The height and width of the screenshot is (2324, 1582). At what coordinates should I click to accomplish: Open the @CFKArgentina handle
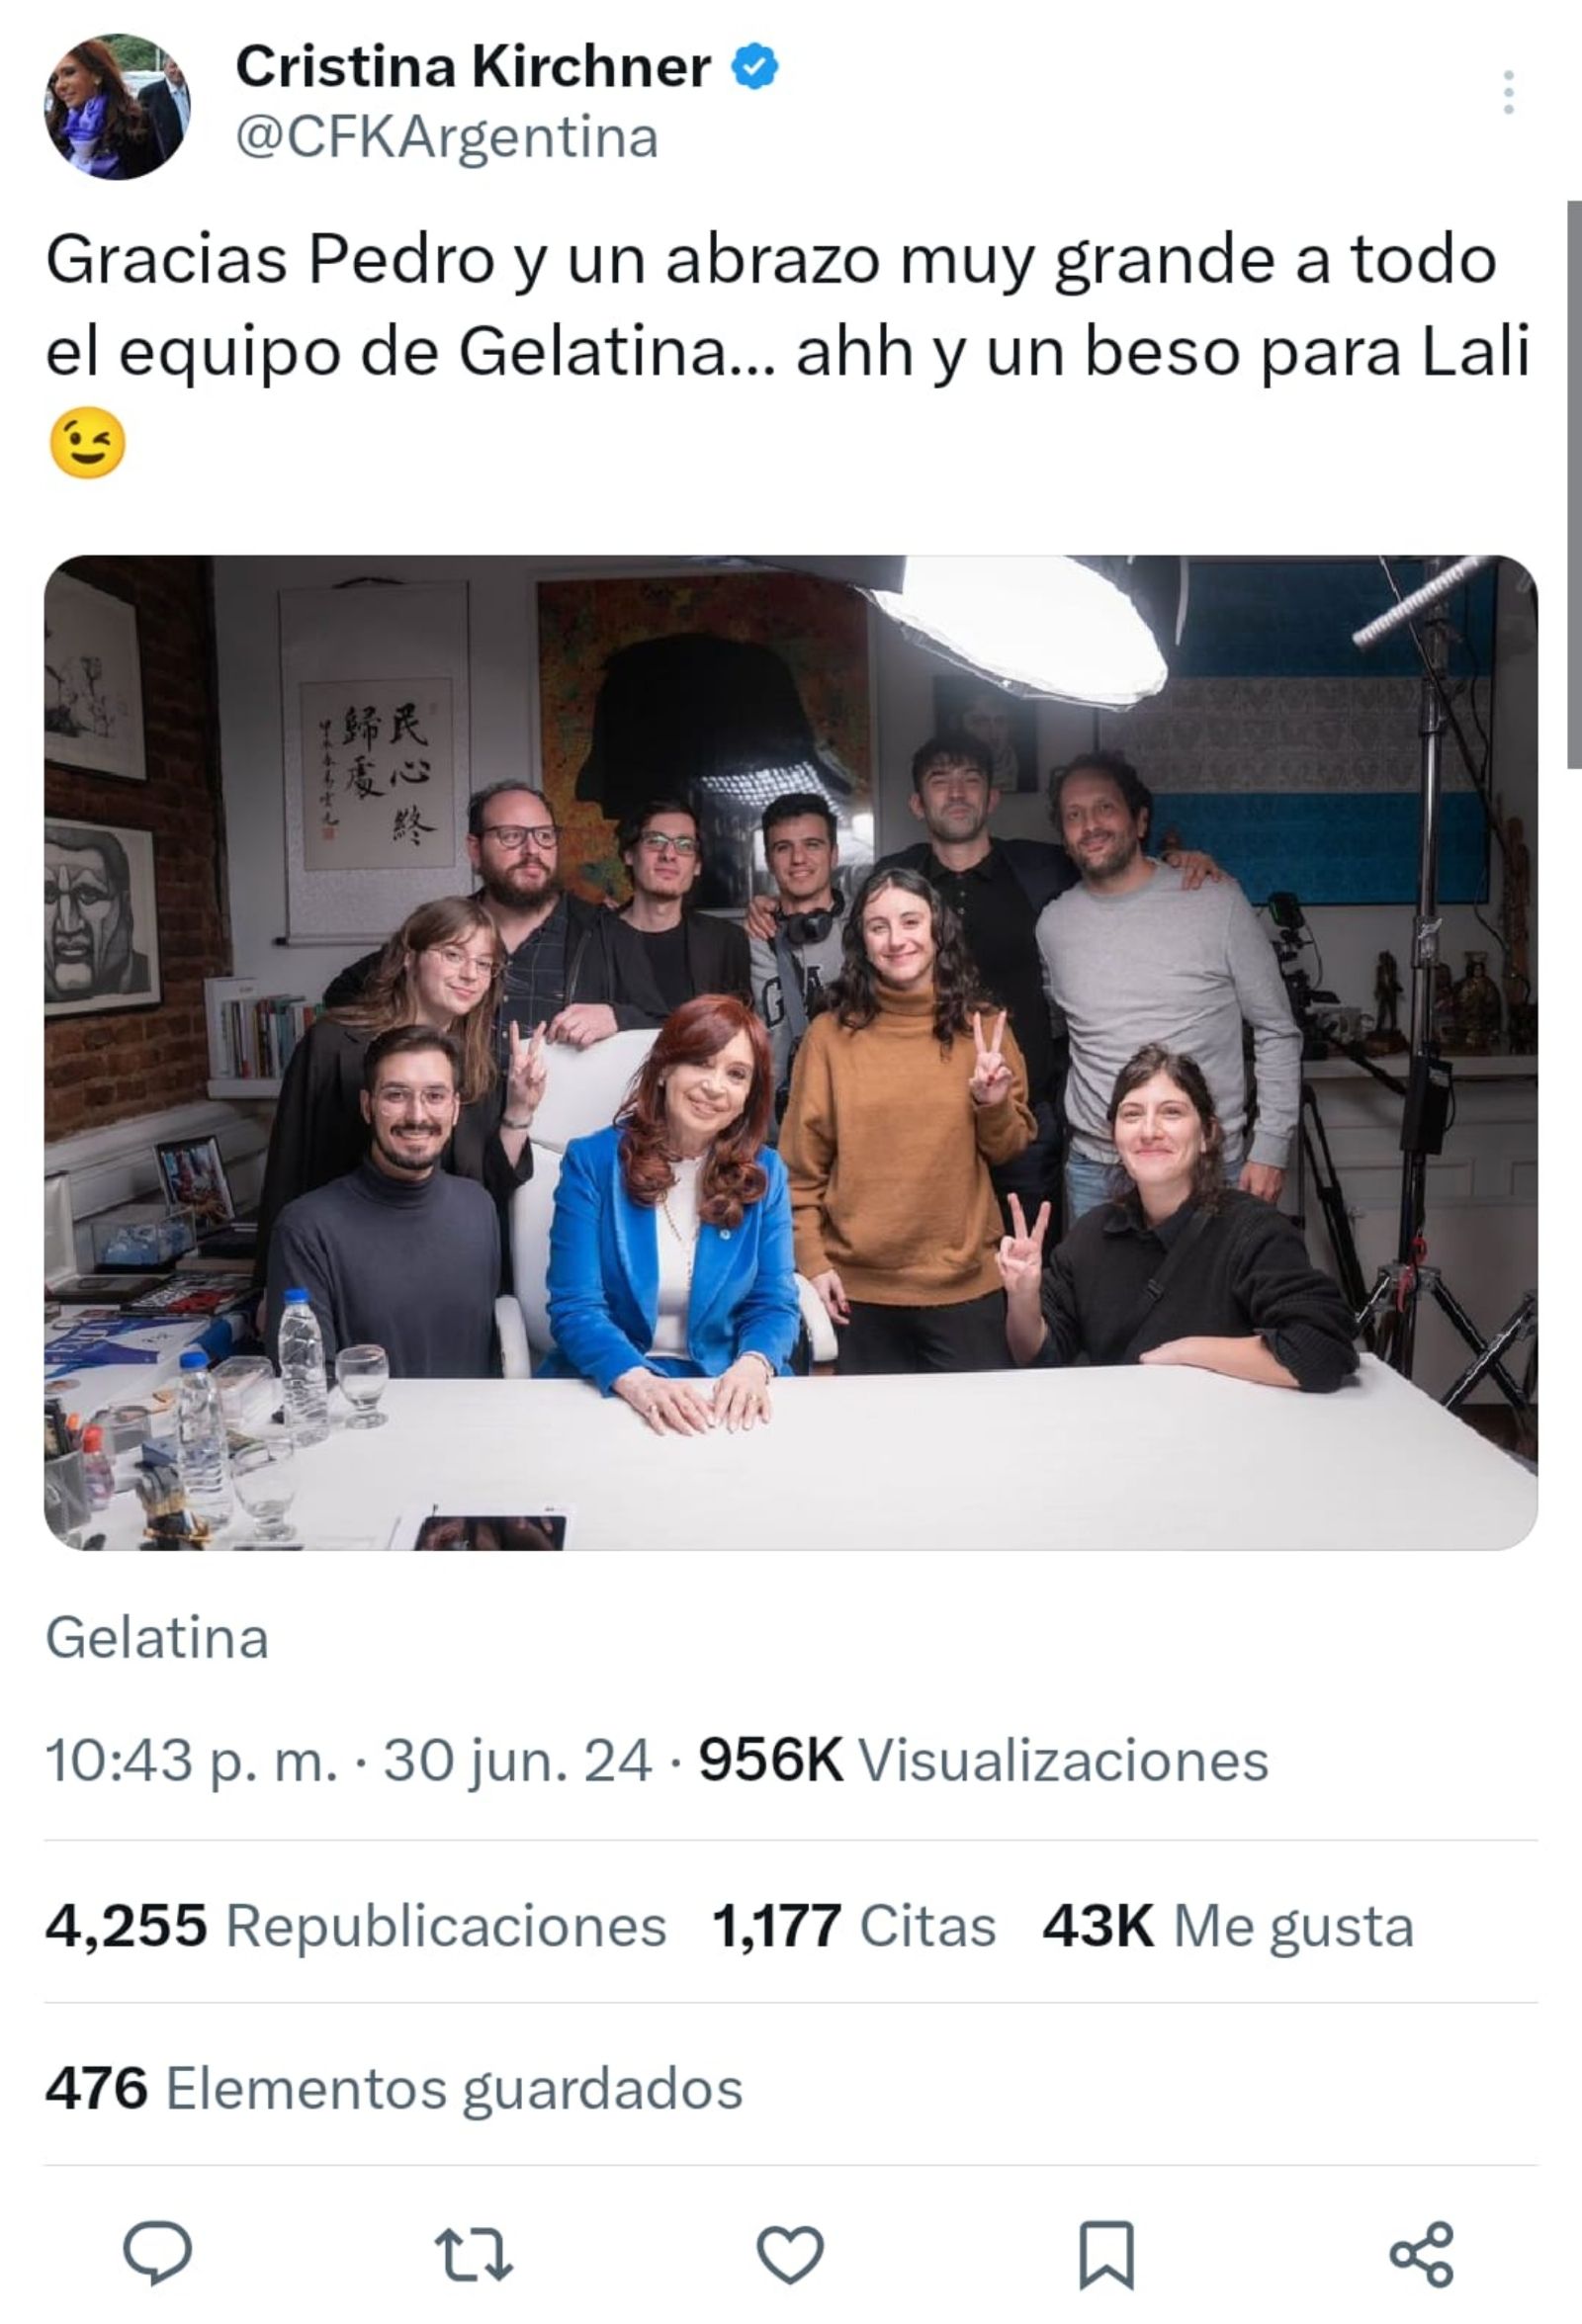pyautogui.click(x=447, y=138)
